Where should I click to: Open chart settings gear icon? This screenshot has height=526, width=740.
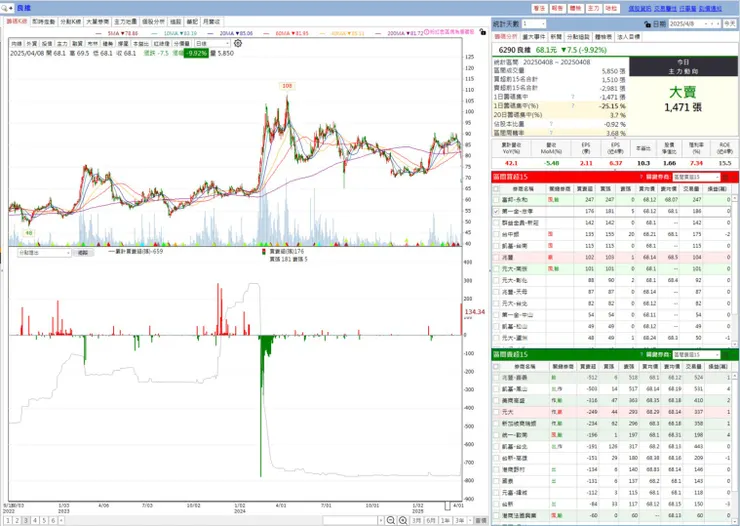(x=238, y=43)
